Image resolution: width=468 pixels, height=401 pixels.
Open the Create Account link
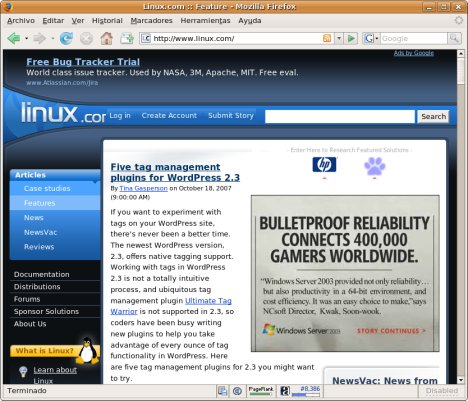coord(169,115)
